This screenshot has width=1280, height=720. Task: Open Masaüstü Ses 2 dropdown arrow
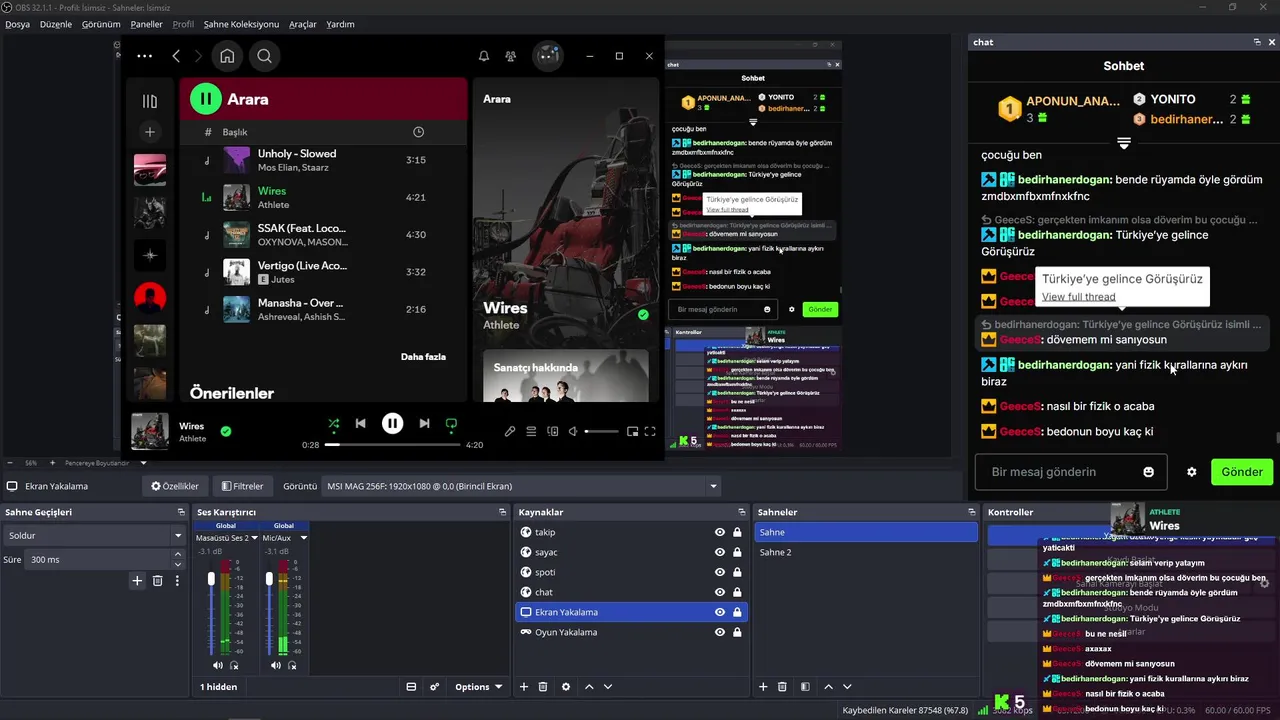(x=253, y=538)
